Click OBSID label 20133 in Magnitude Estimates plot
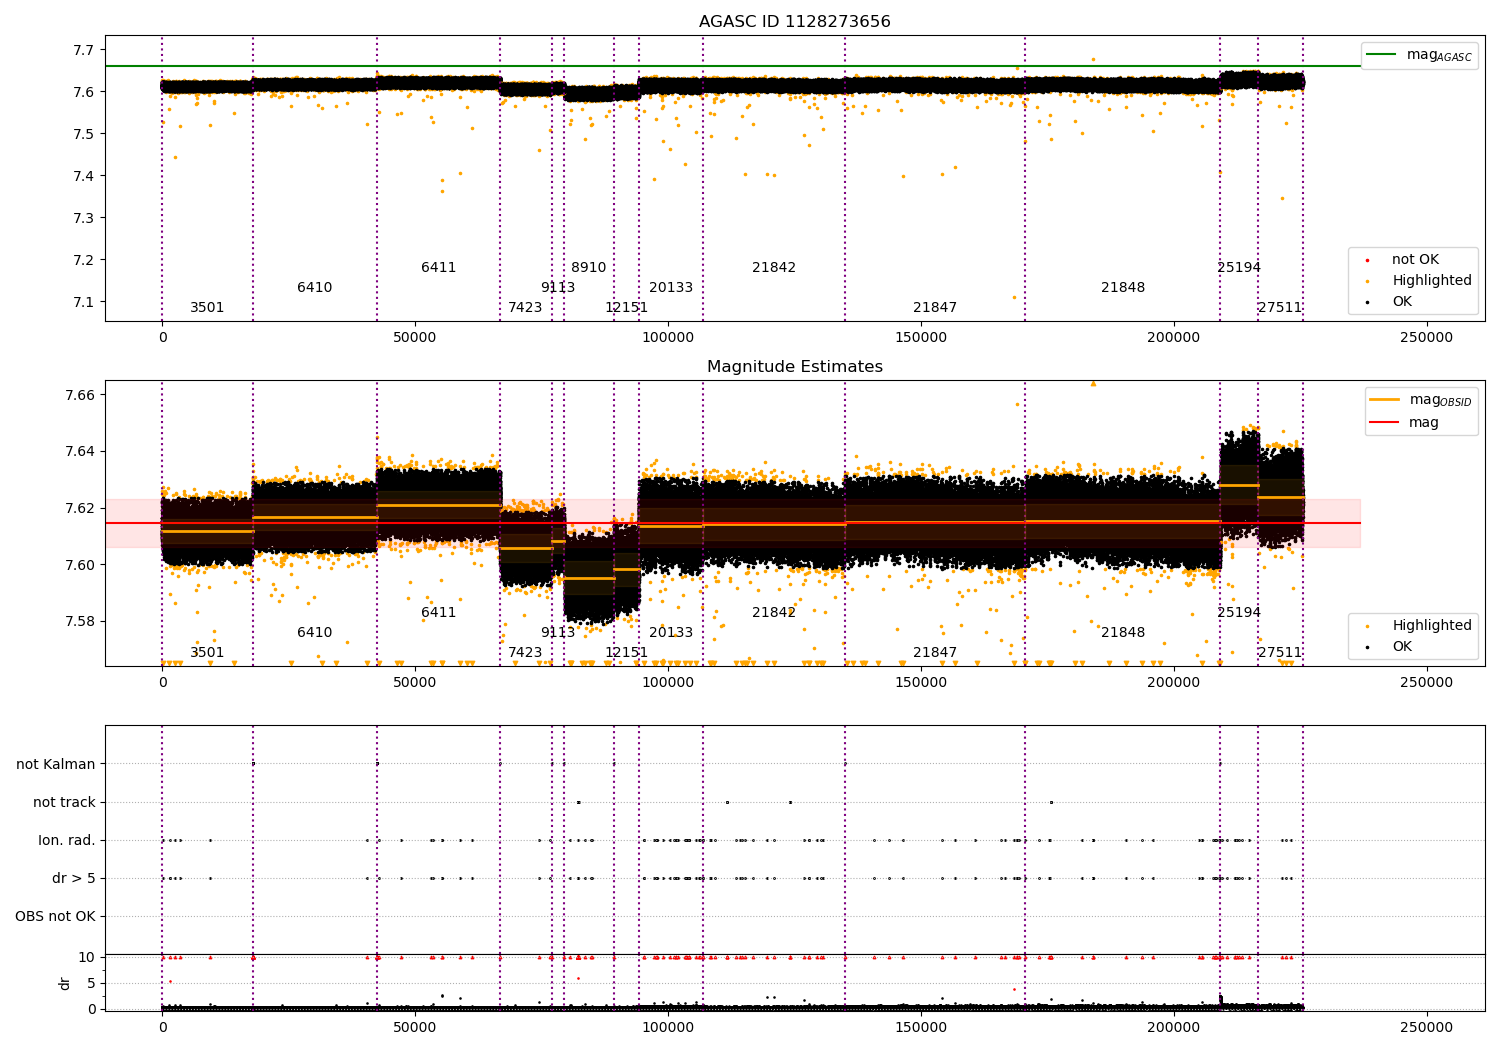This screenshot has height=1050, width=1500. (671, 633)
